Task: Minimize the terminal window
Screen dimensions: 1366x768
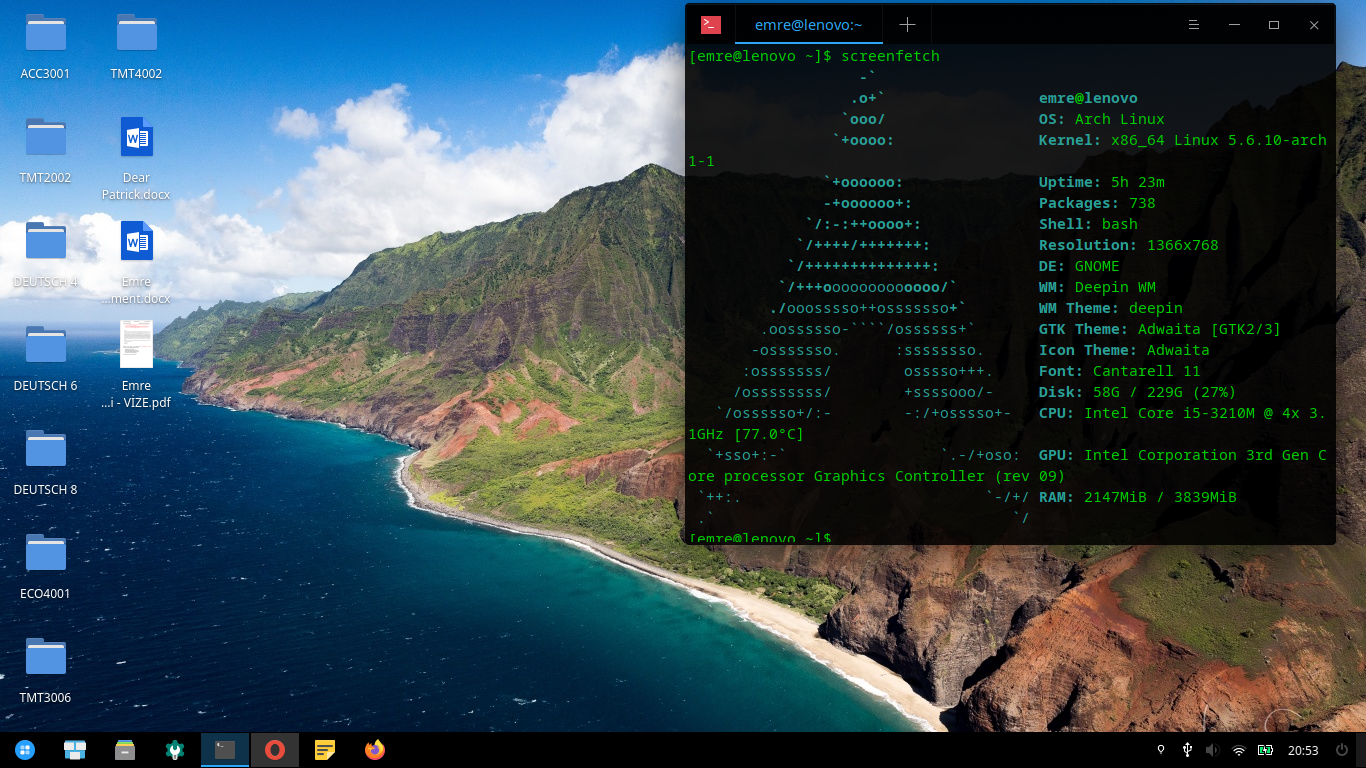Action: point(1234,25)
